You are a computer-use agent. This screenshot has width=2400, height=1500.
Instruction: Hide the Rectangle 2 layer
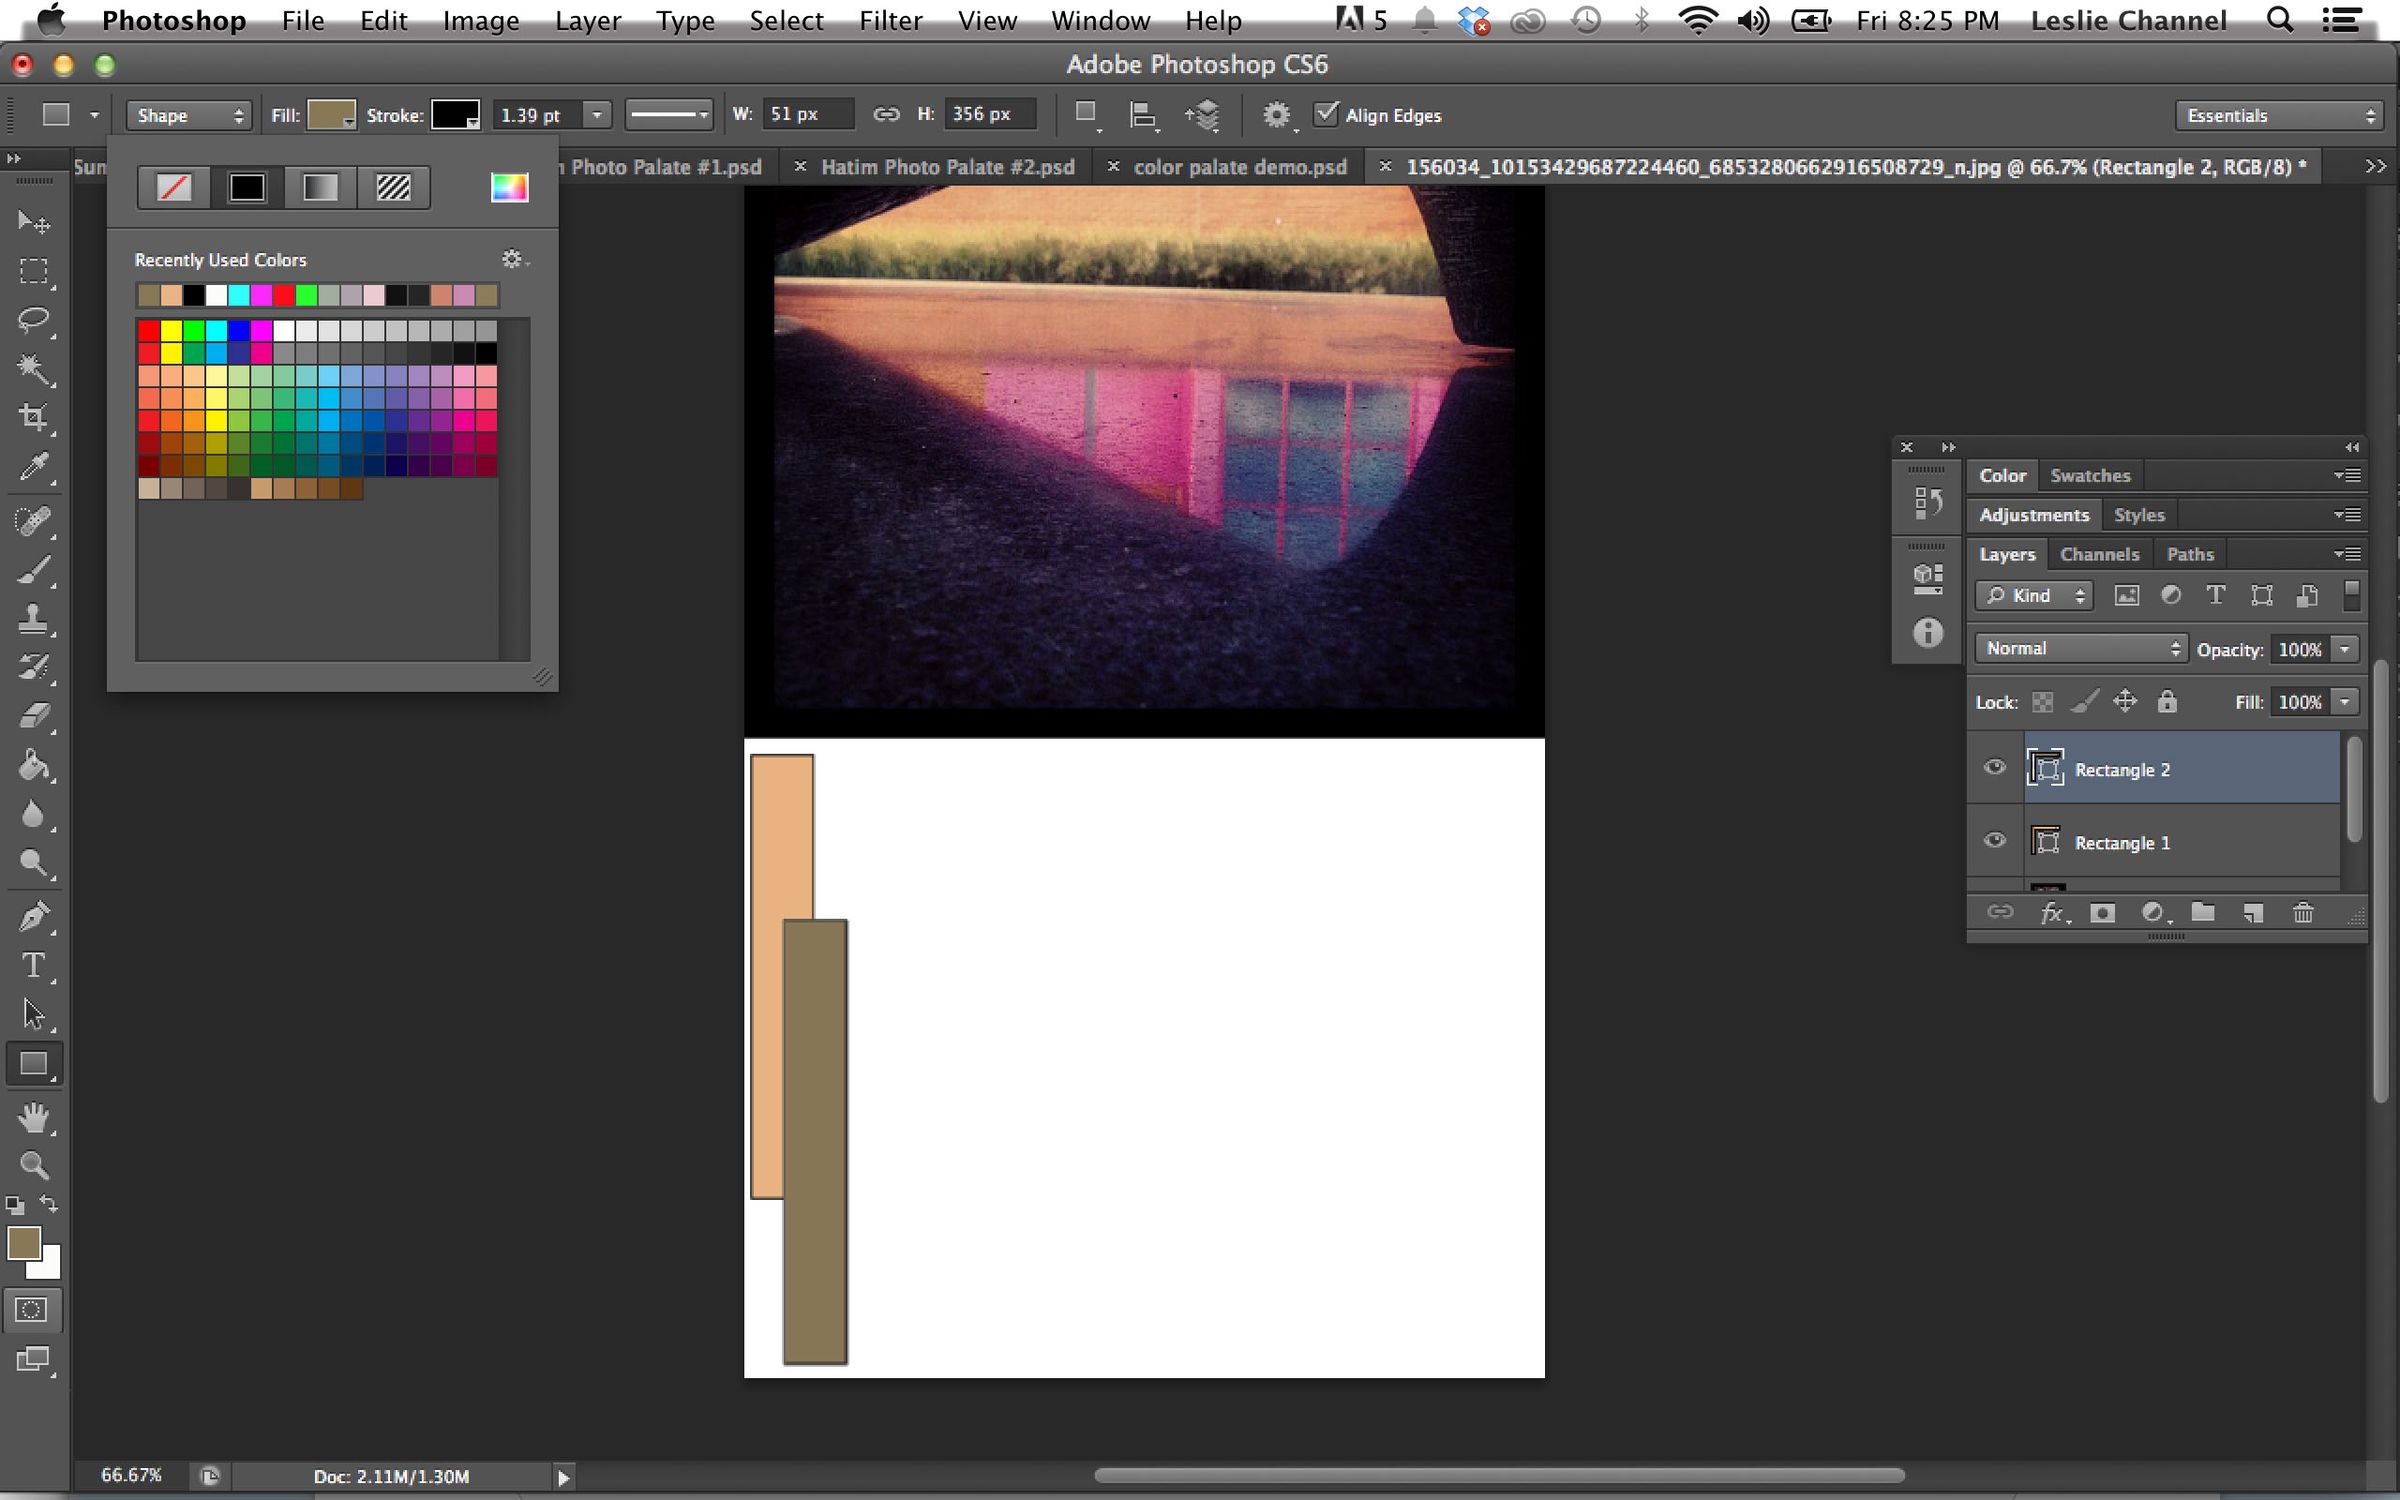[1994, 768]
